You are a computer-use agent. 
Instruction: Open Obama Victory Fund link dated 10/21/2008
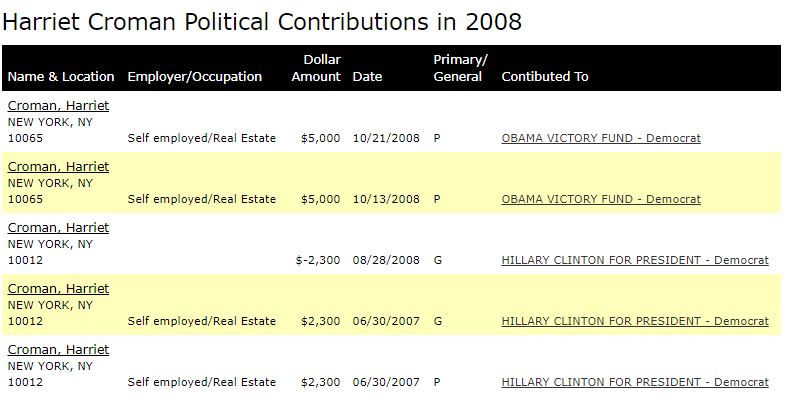(601, 138)
